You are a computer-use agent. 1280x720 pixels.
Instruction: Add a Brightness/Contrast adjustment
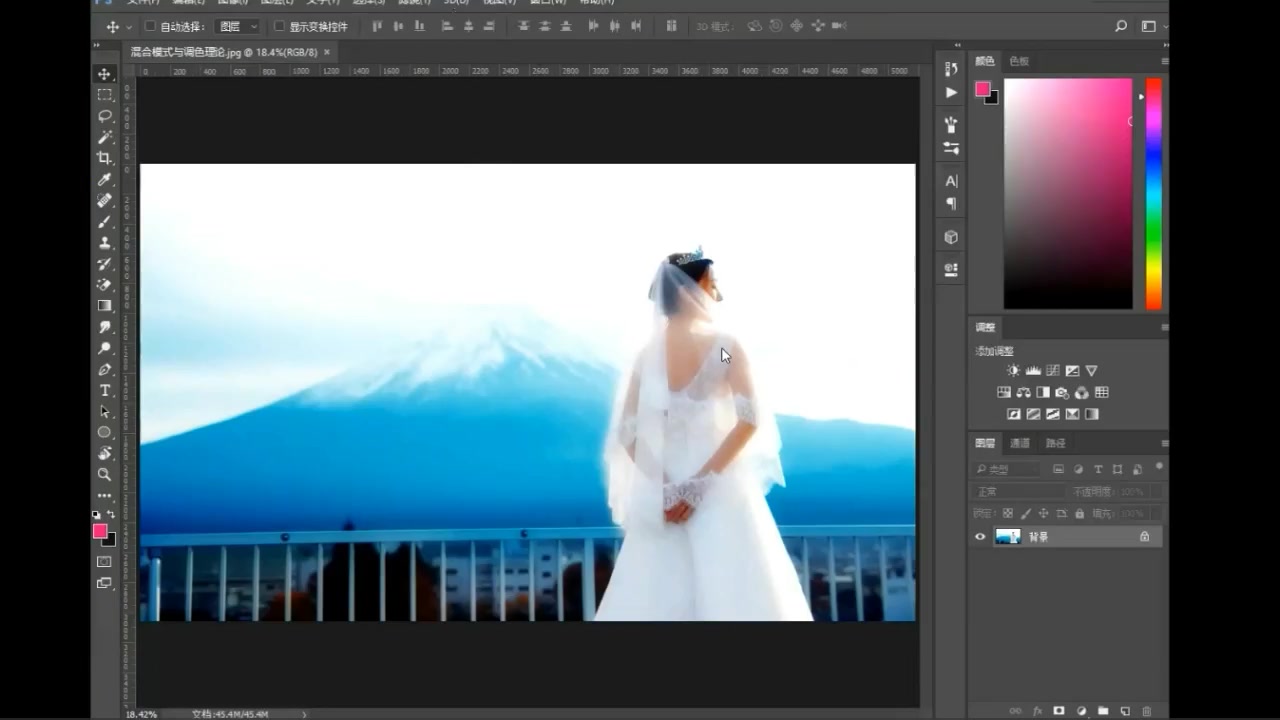[x=1013, y=371]
